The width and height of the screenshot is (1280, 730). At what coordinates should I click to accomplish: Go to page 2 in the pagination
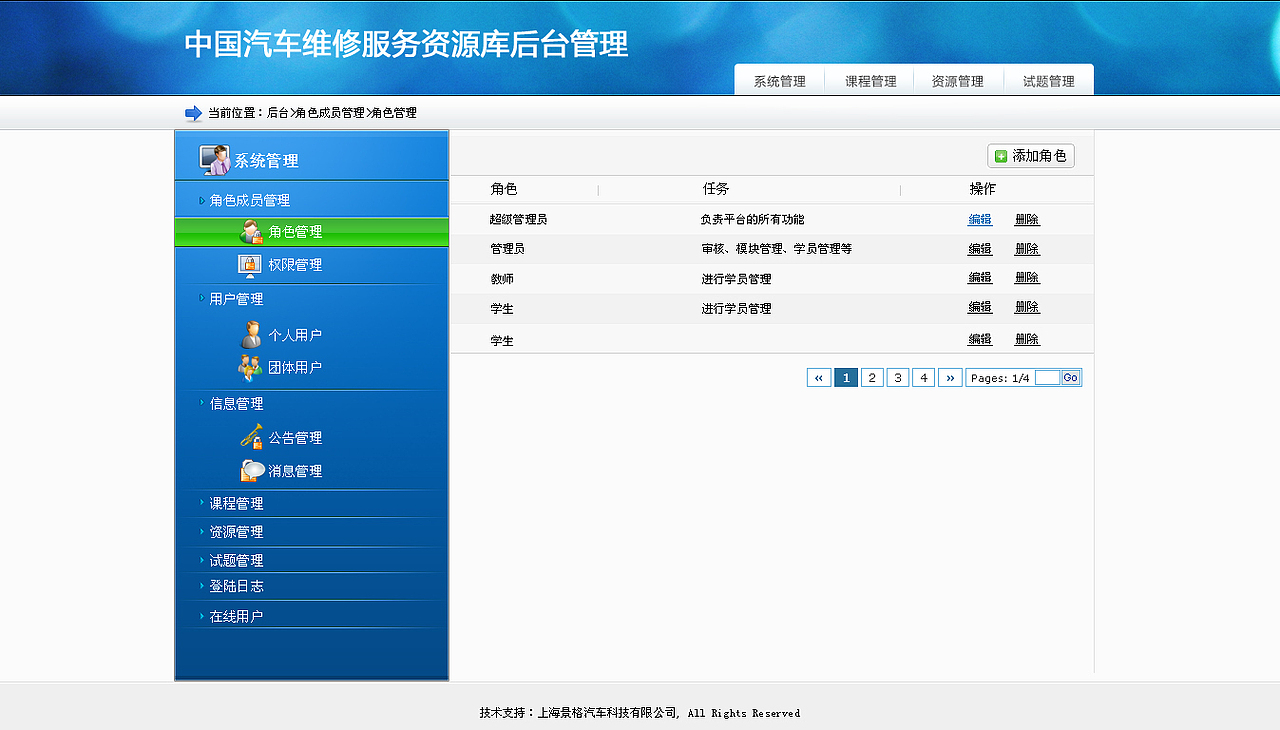point(872,377)
